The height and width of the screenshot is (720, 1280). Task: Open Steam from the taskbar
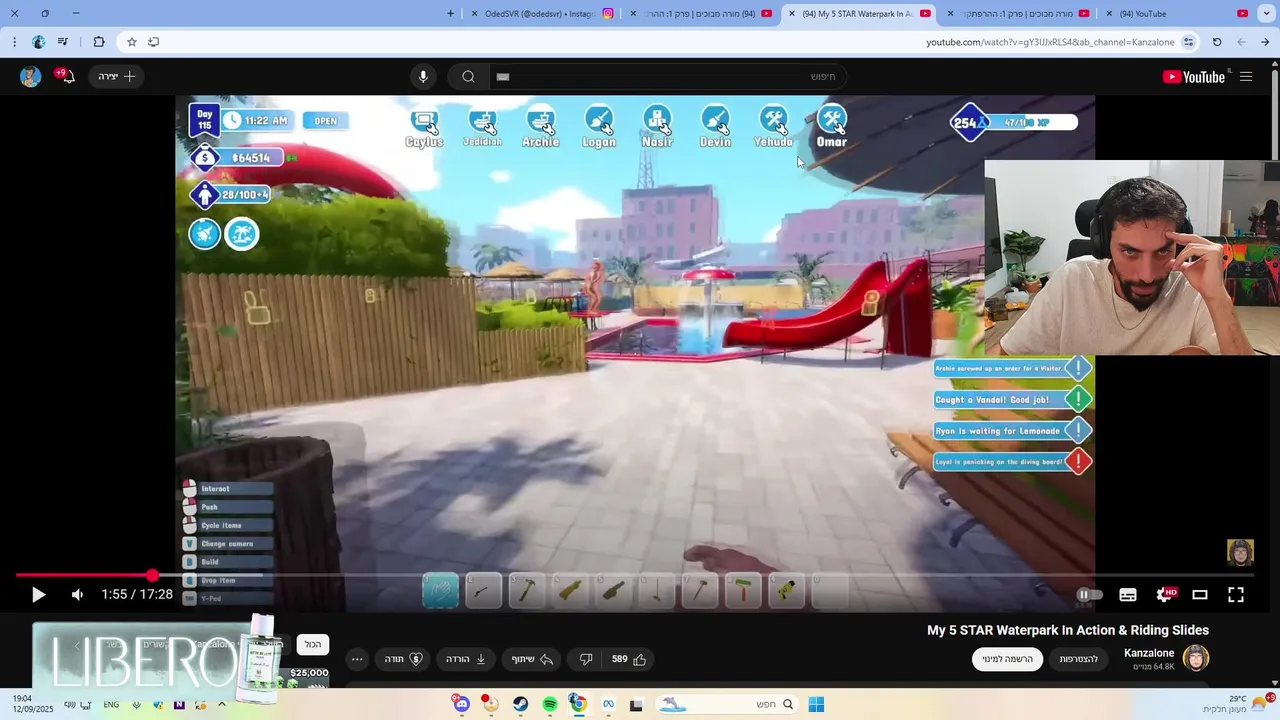tap(520, 704)
